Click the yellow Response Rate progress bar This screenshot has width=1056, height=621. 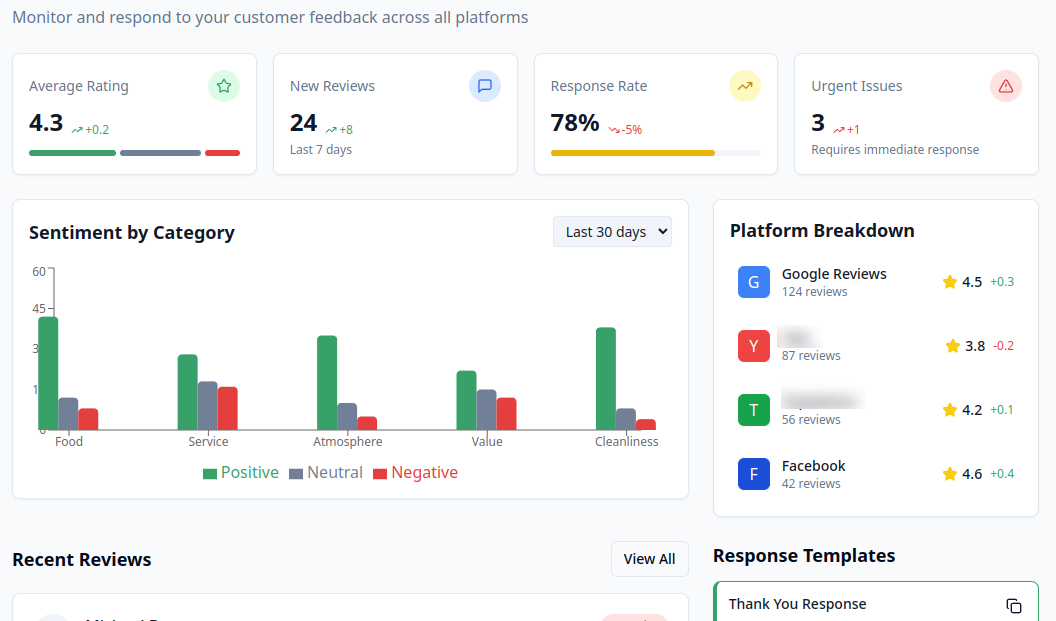(633, 153)
